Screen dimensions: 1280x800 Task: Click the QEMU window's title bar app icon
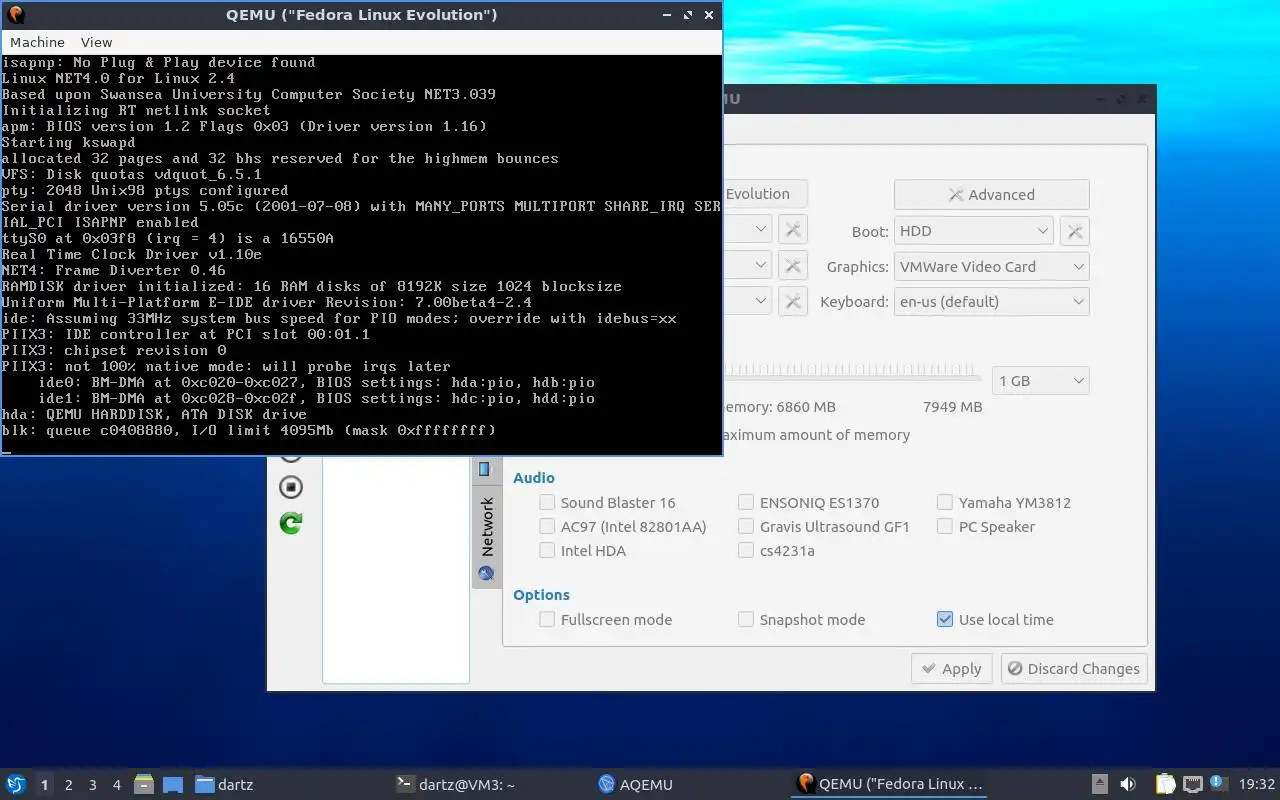15,15
